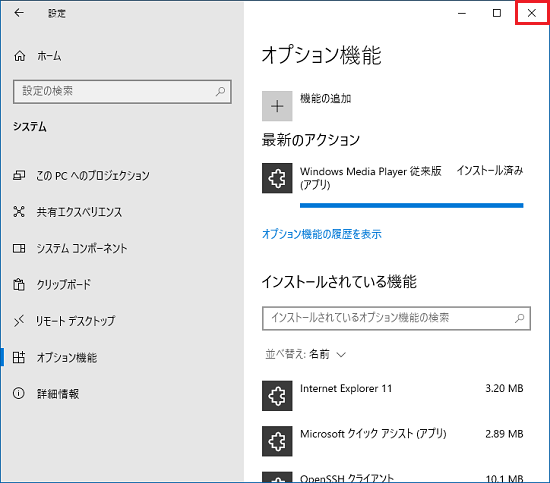Click the Internet Explorer 11 puzzle icon

pos(277,396)
